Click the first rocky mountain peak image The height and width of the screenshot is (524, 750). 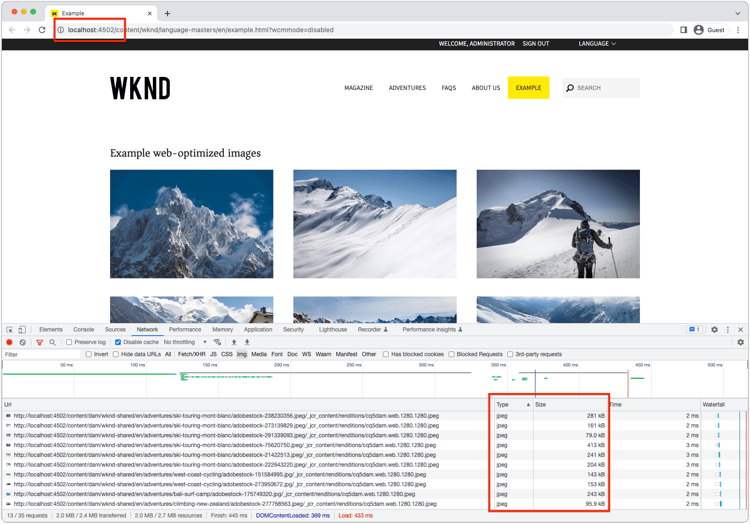point(192,224)
